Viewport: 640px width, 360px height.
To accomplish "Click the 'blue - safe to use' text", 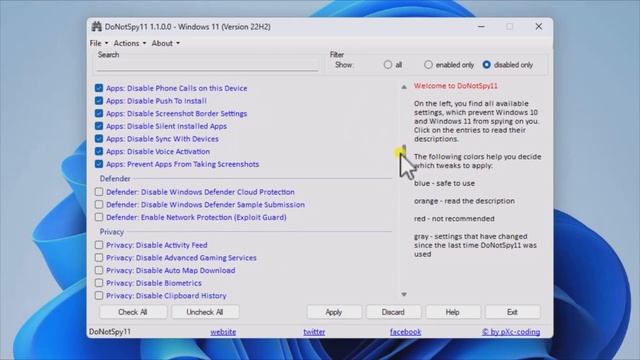I will tap(444, 183).
